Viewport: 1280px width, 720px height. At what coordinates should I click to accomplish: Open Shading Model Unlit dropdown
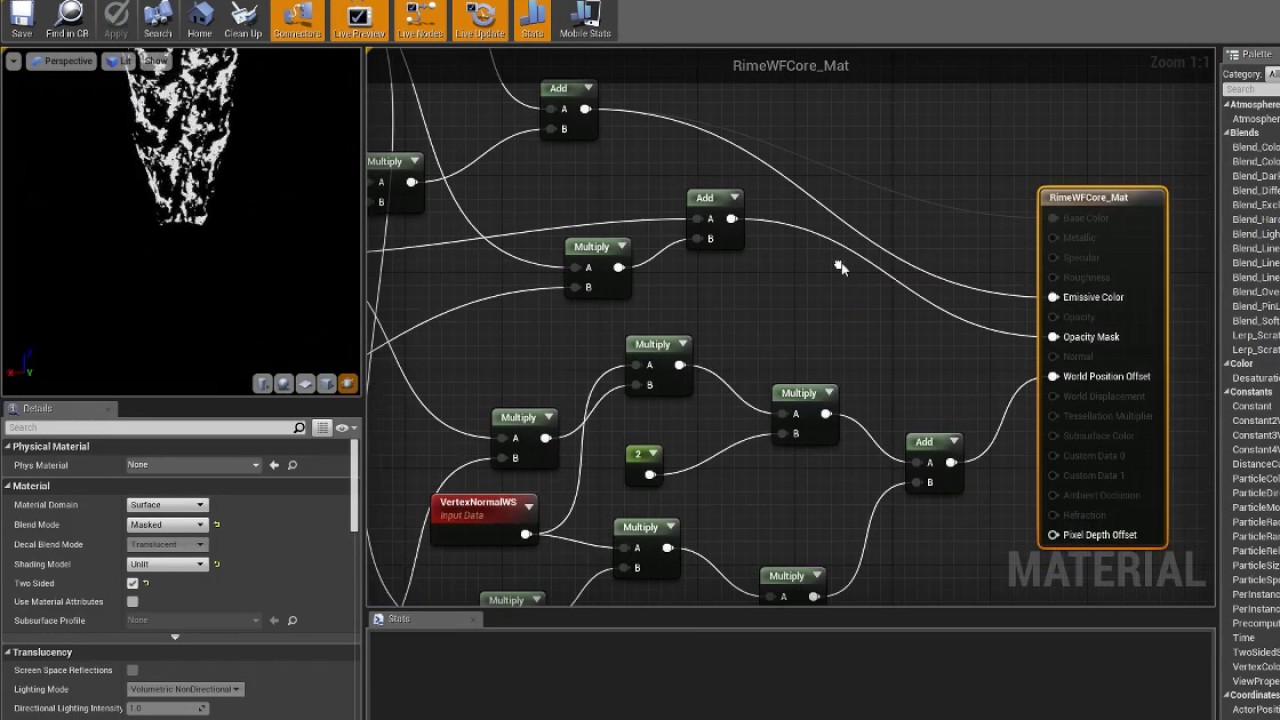coord(167,564)
